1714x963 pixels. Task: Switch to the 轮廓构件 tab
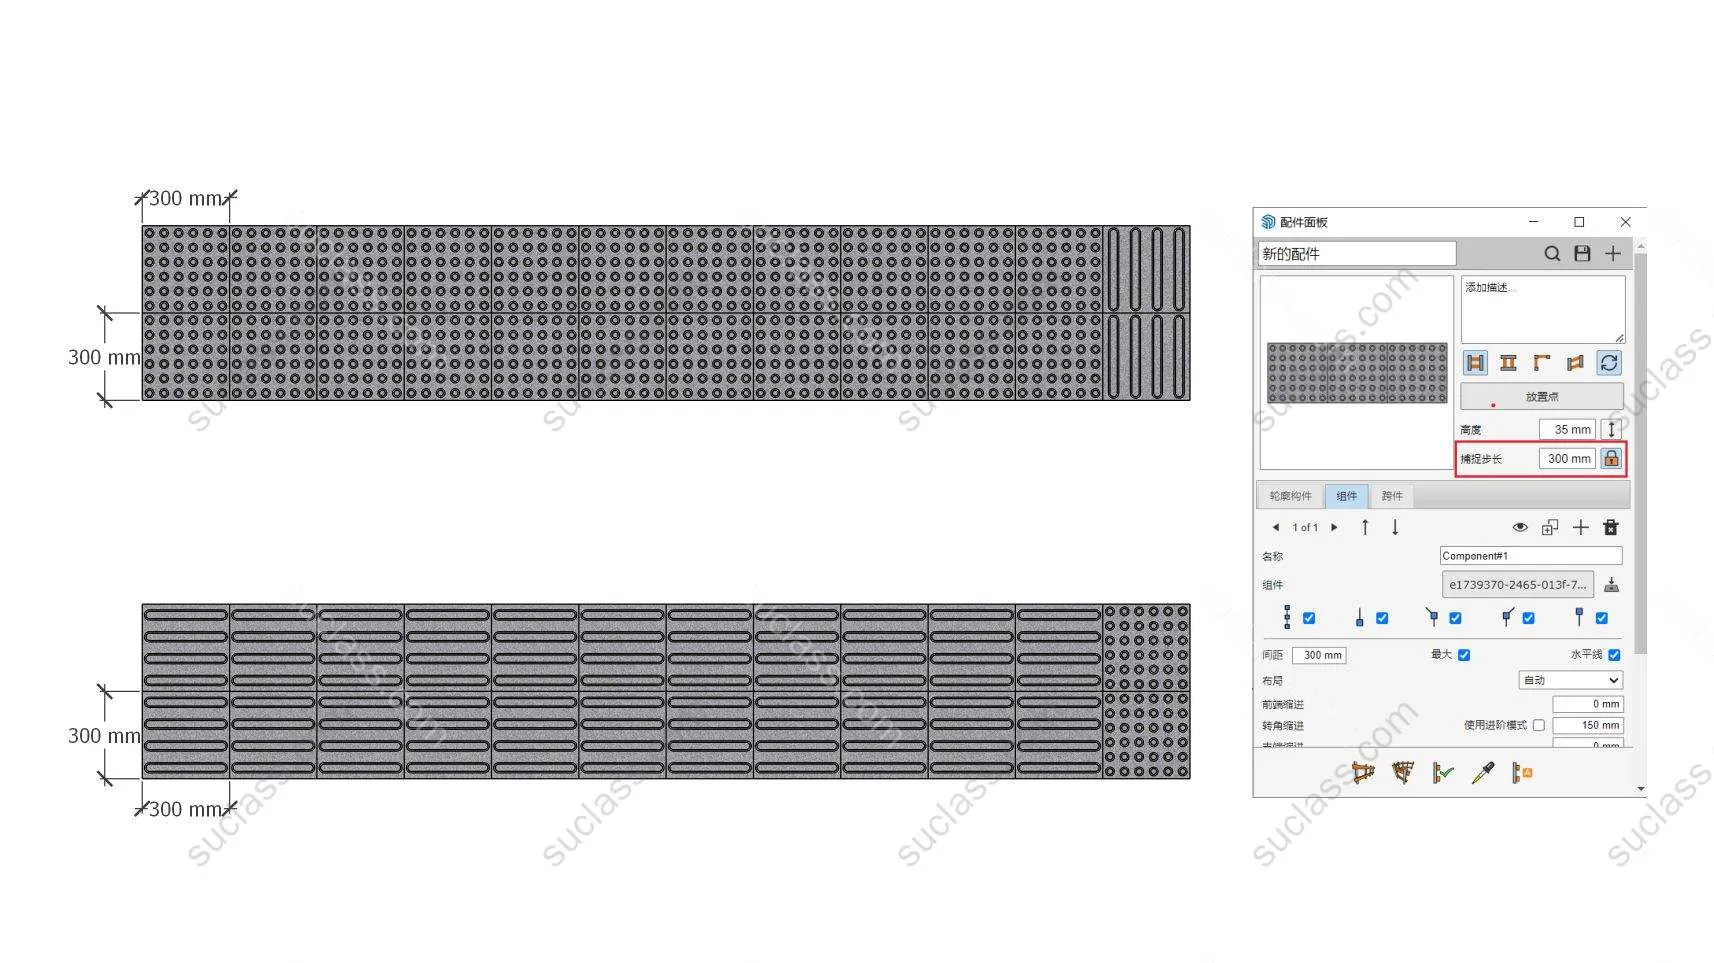click(1290, 496)
